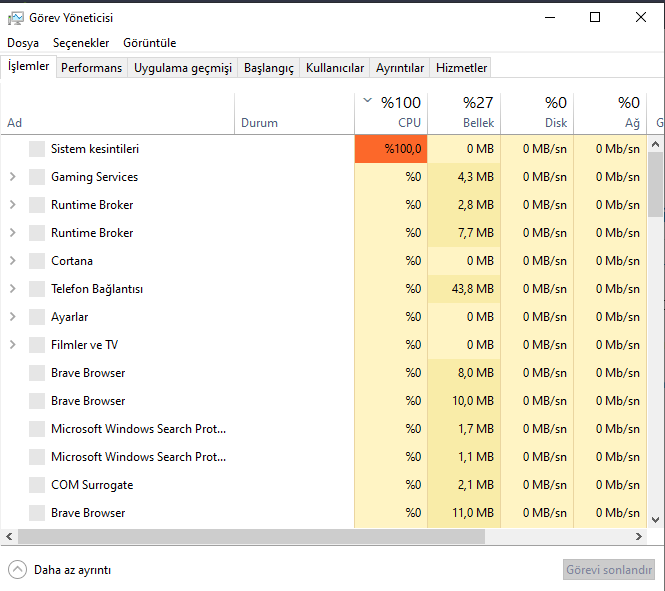Click the Sistem kesintileri process icon
The width and height of the screenshot is (665, 591).
(37, 149)
